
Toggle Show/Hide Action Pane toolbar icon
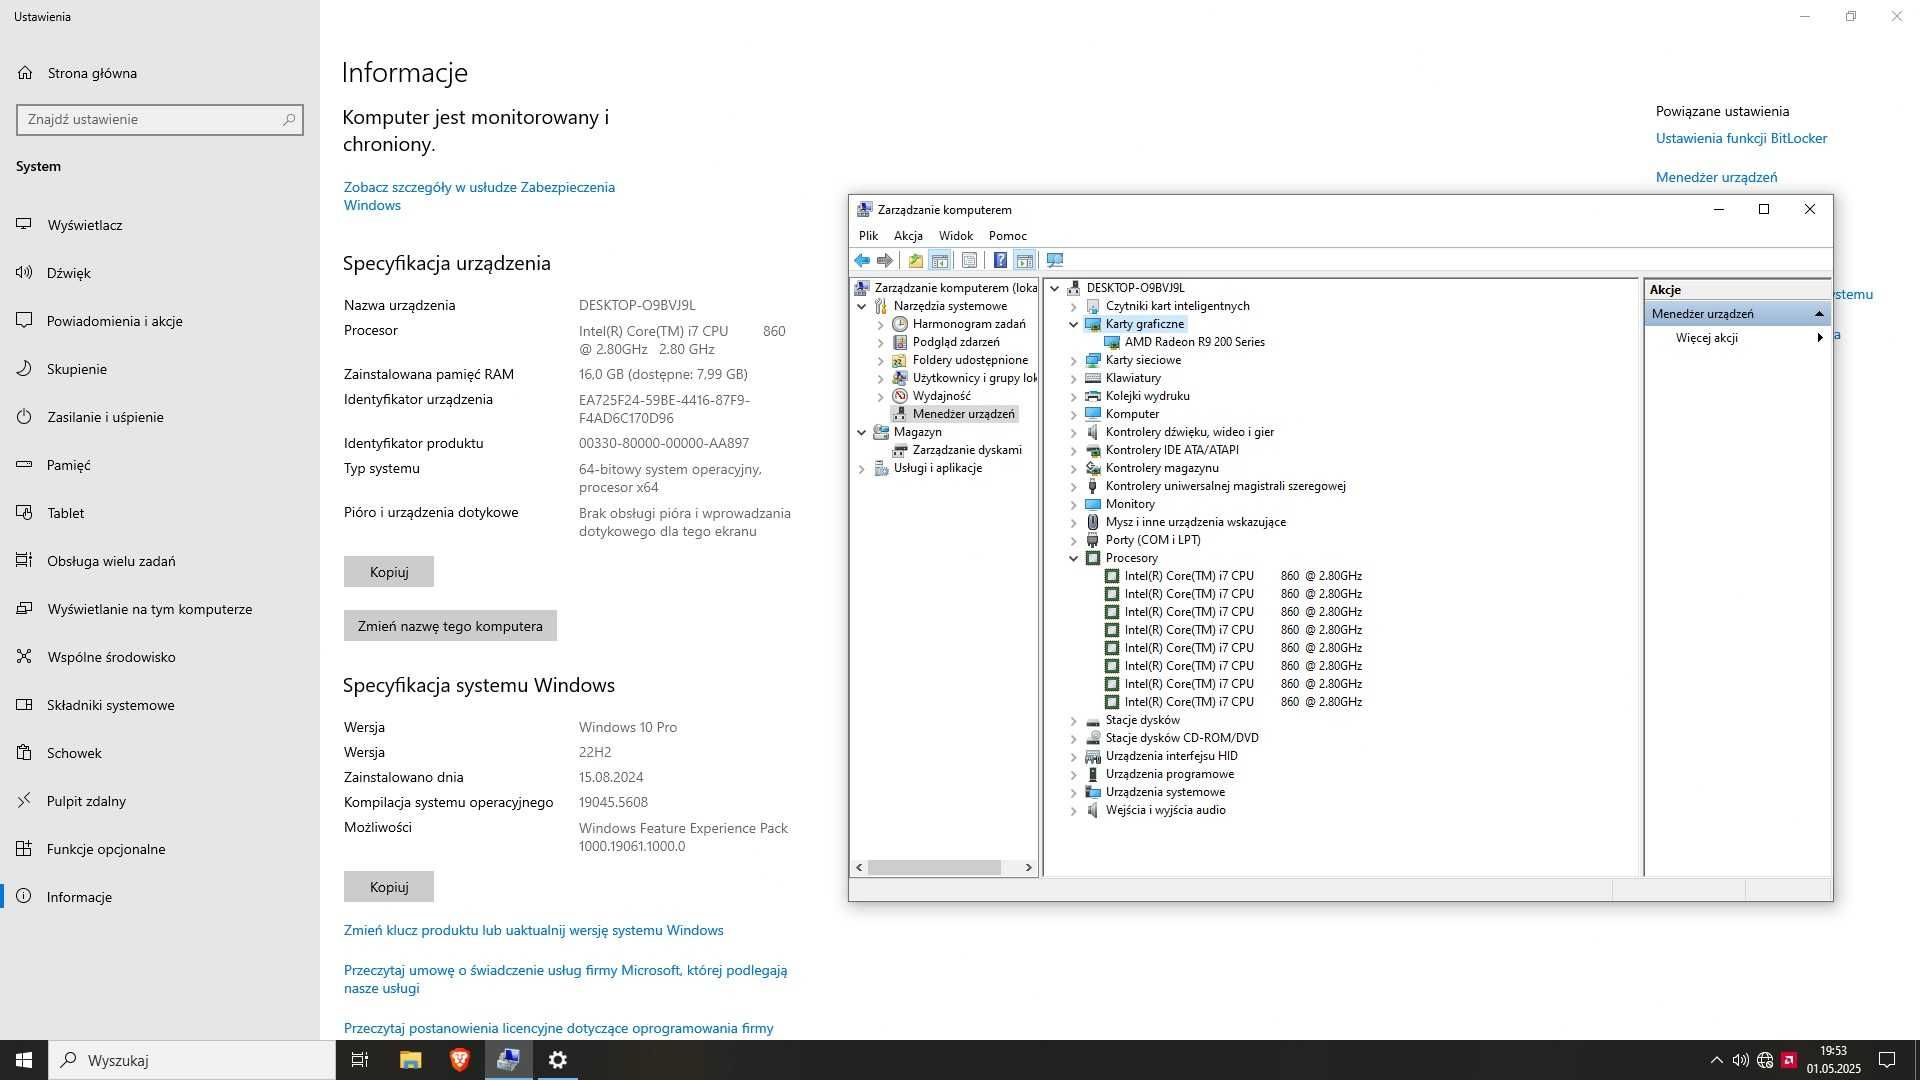(x=1024, y=261)
